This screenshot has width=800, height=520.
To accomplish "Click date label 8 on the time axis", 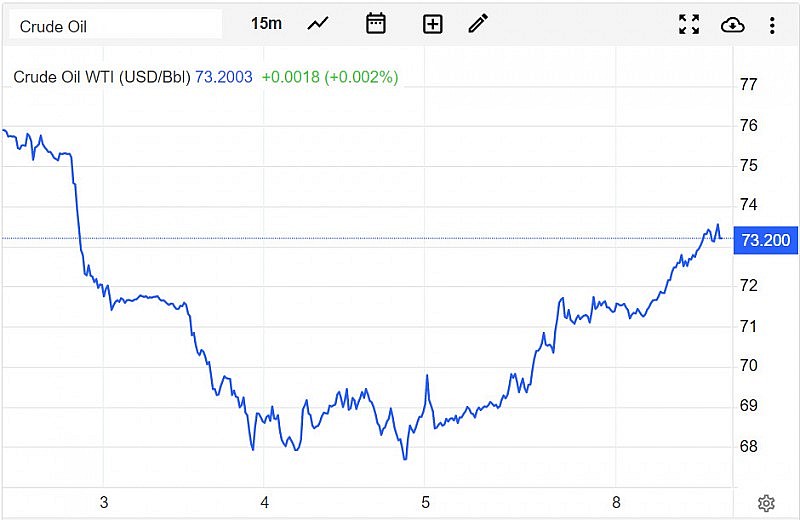I will point(616,502).
